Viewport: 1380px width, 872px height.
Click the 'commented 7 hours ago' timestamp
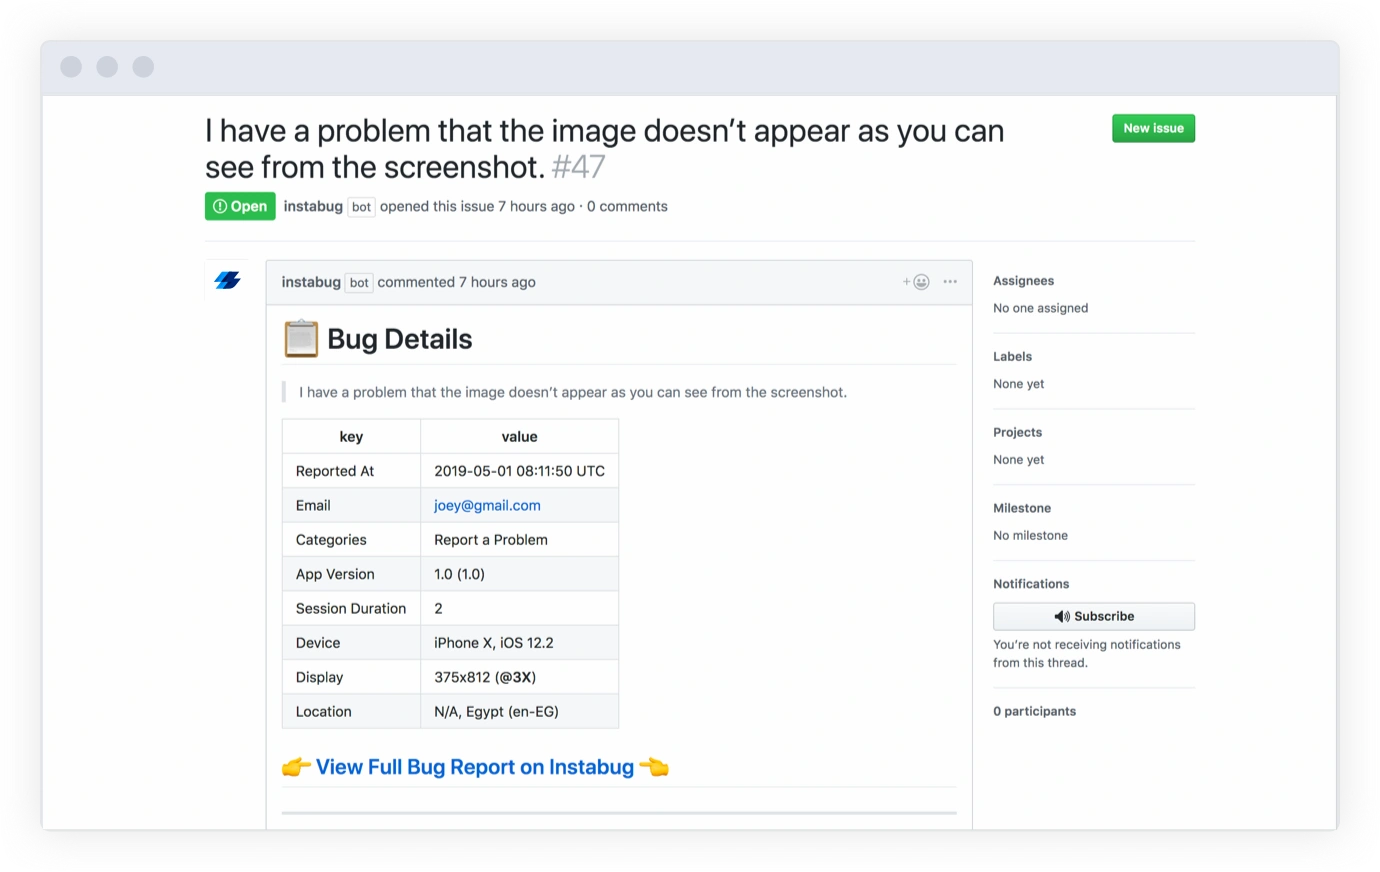456,282
